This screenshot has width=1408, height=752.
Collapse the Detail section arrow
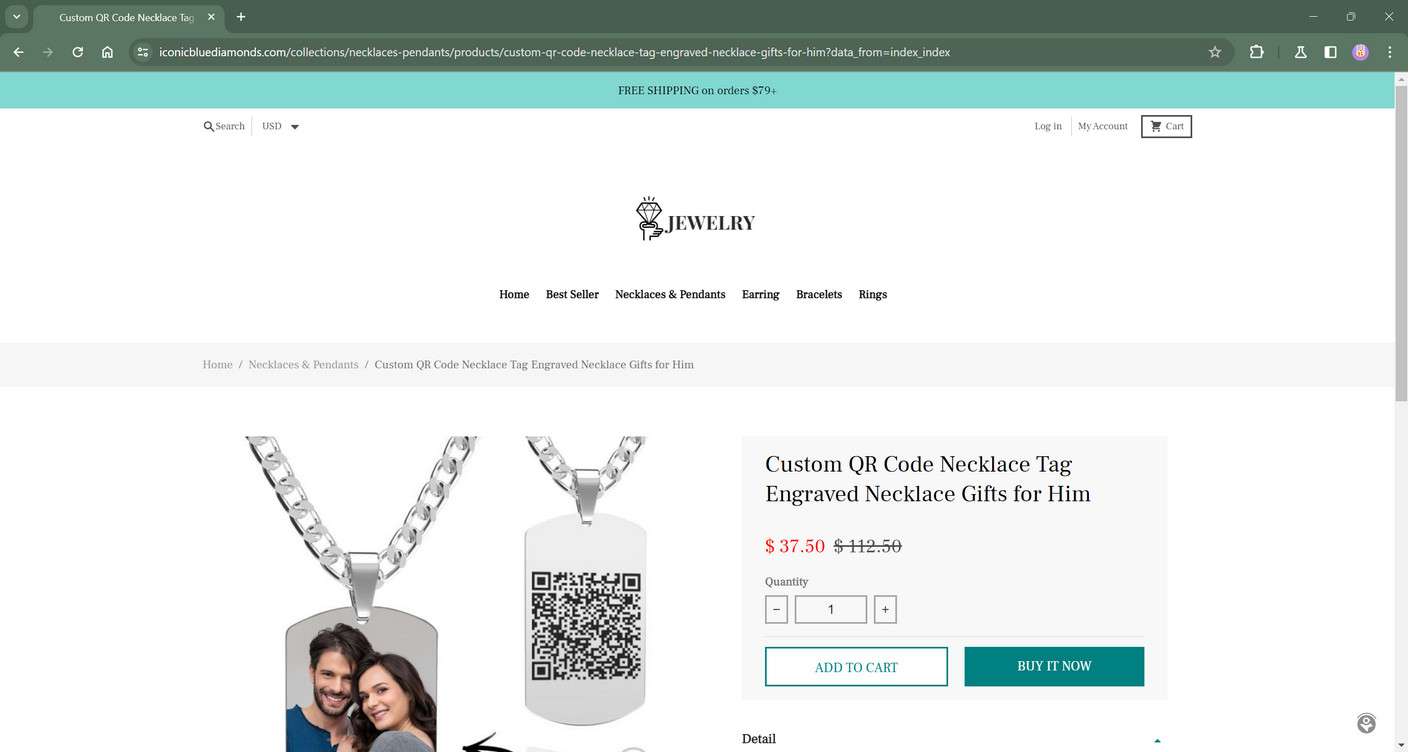(x=1157, y=740)
